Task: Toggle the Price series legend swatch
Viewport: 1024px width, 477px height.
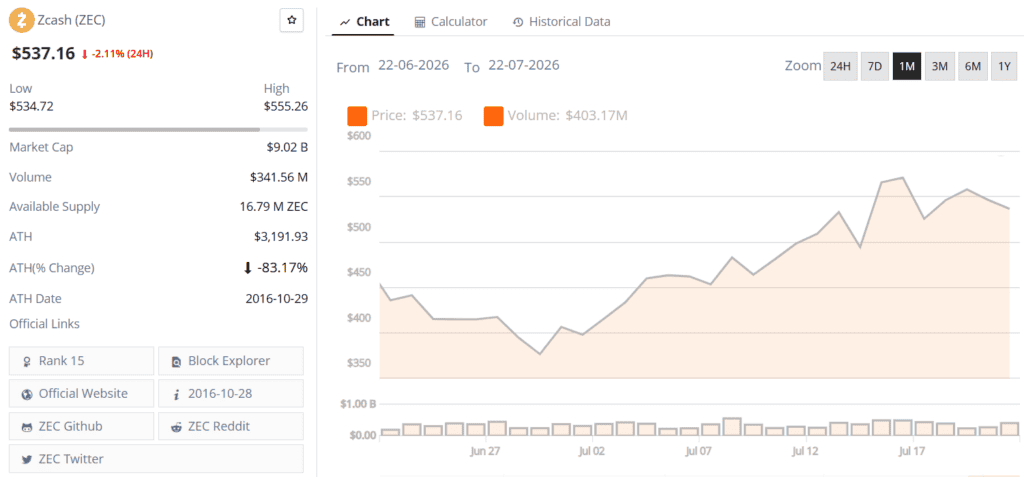Action: [357, 116]
